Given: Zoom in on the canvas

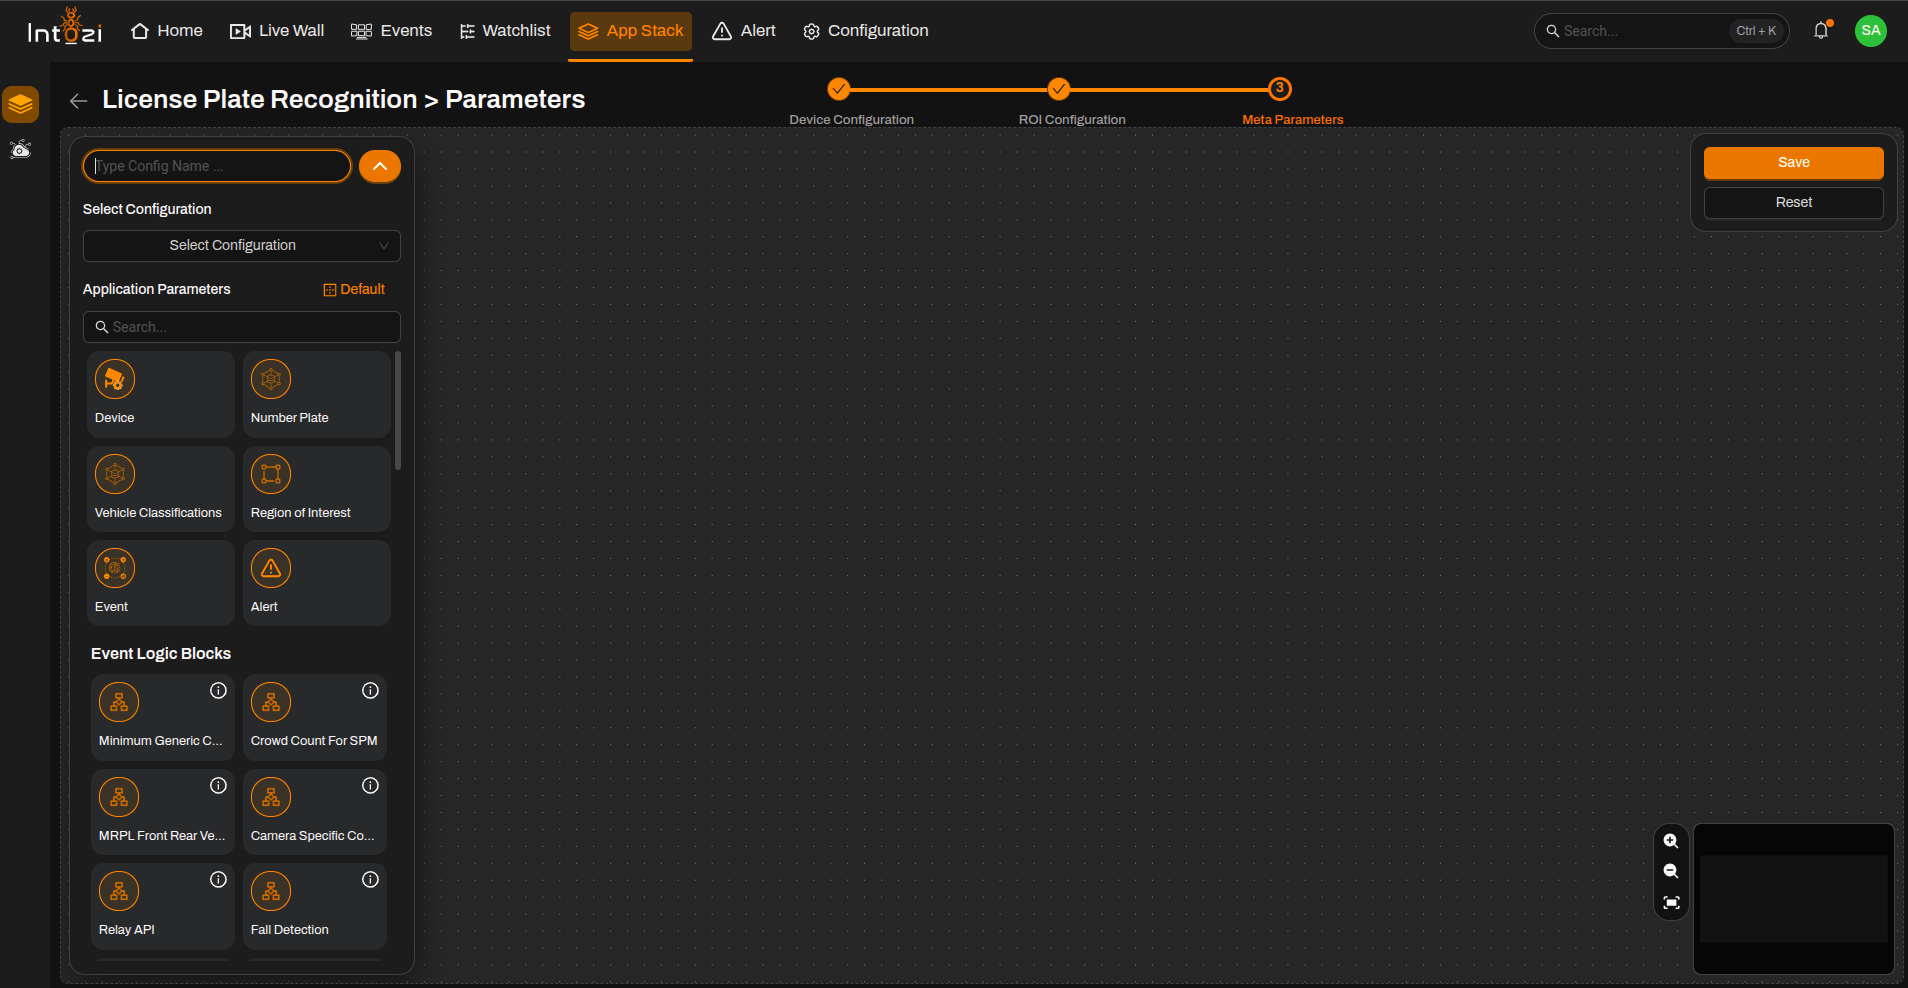Looking at the screenshot, I should (1671, 841).
